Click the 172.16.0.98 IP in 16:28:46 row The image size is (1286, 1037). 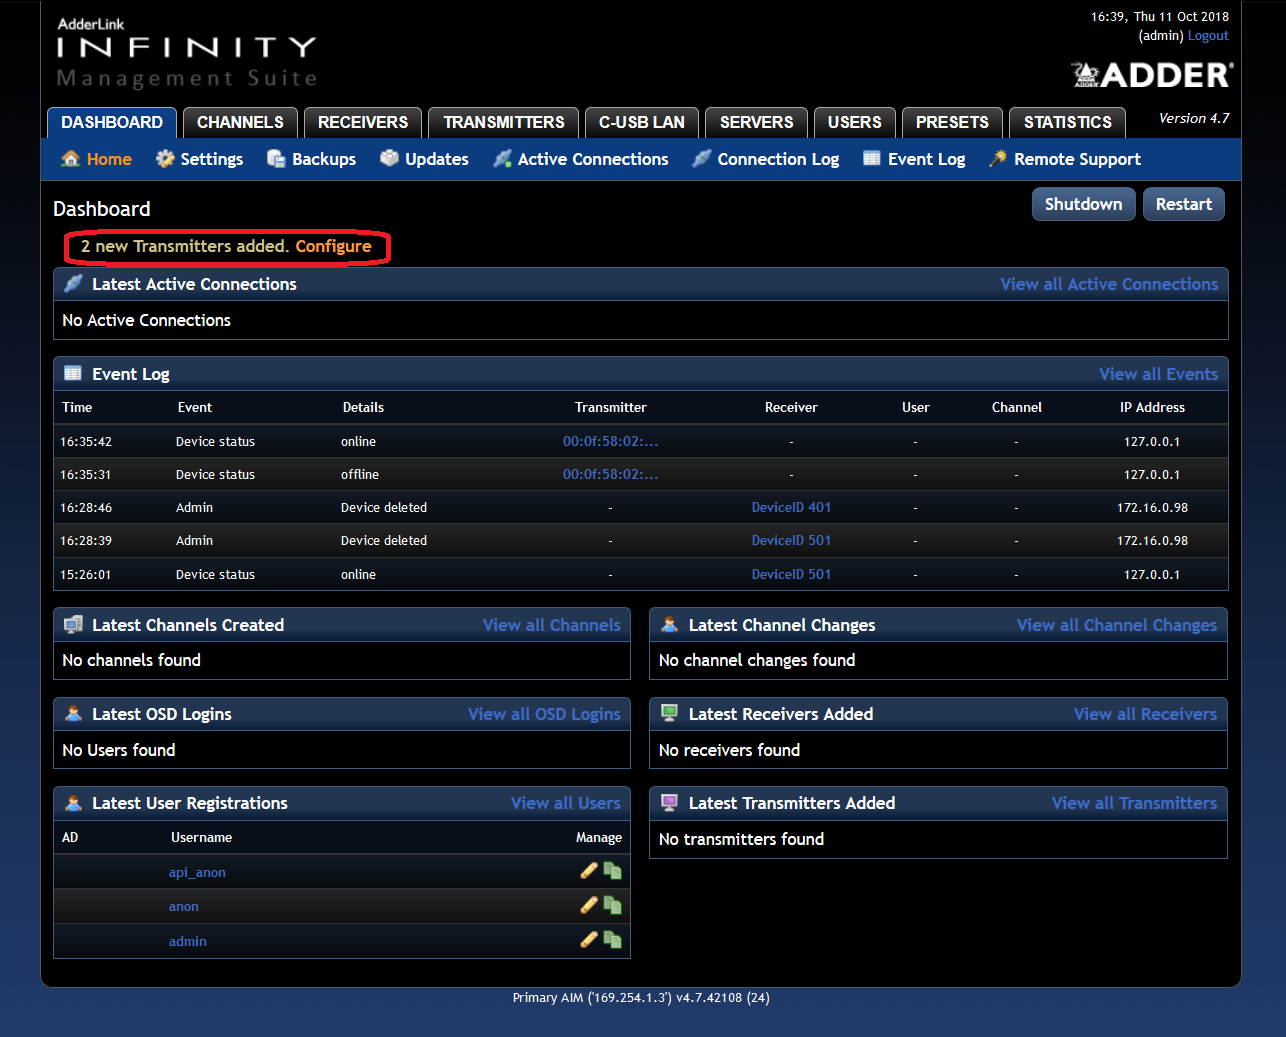[1152, 507]
